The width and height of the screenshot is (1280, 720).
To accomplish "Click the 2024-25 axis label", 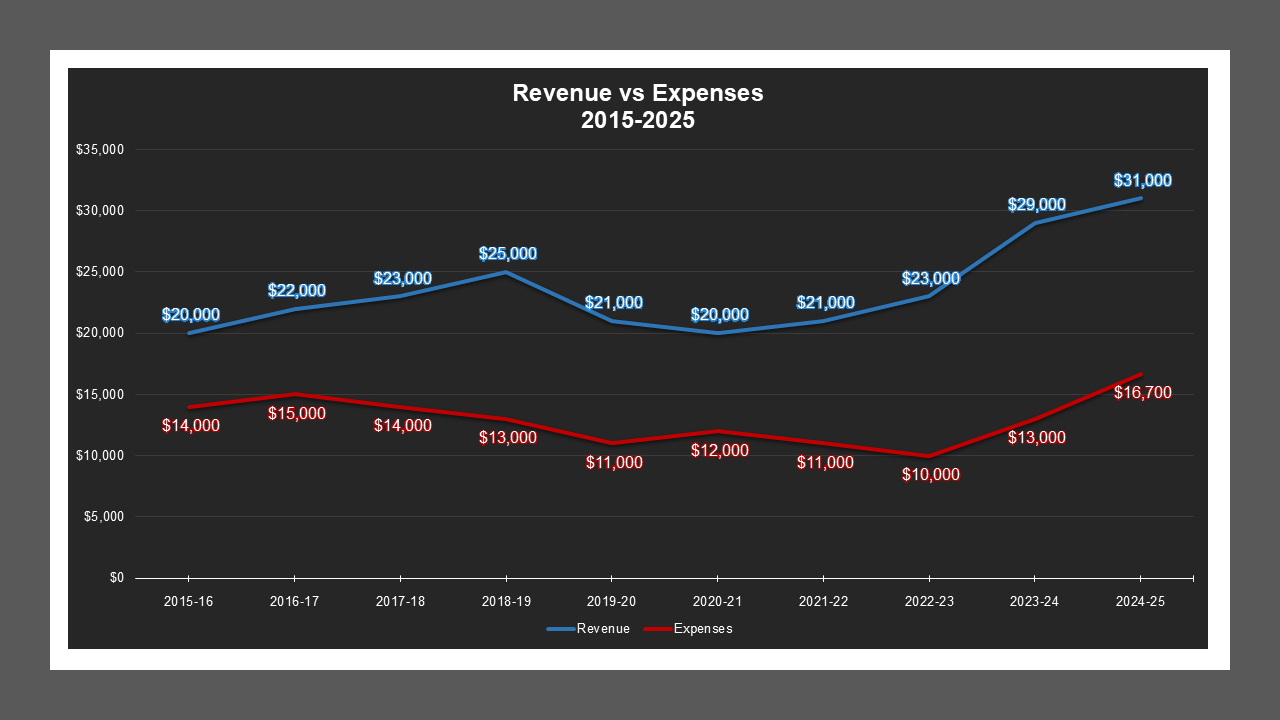I will click(x=1140, y=601).
